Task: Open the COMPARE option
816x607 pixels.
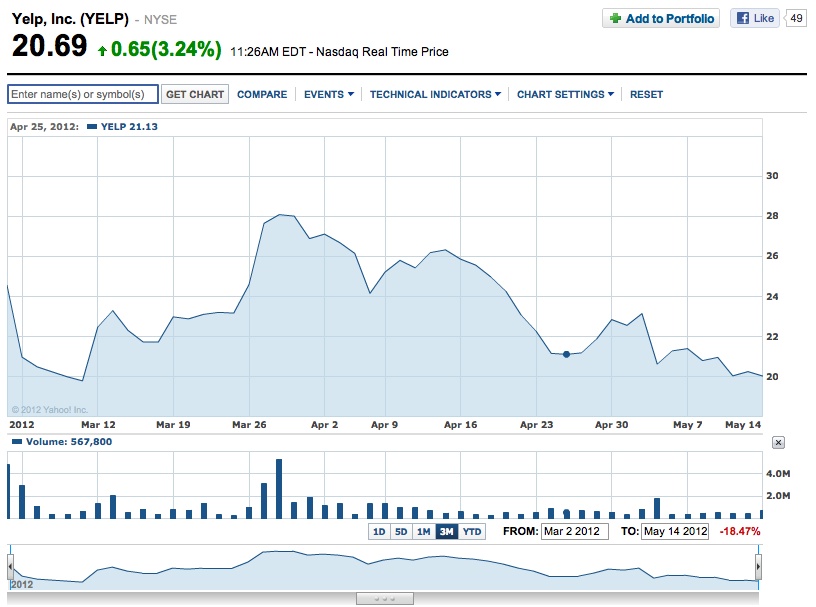Action: [x=262, y=94]
